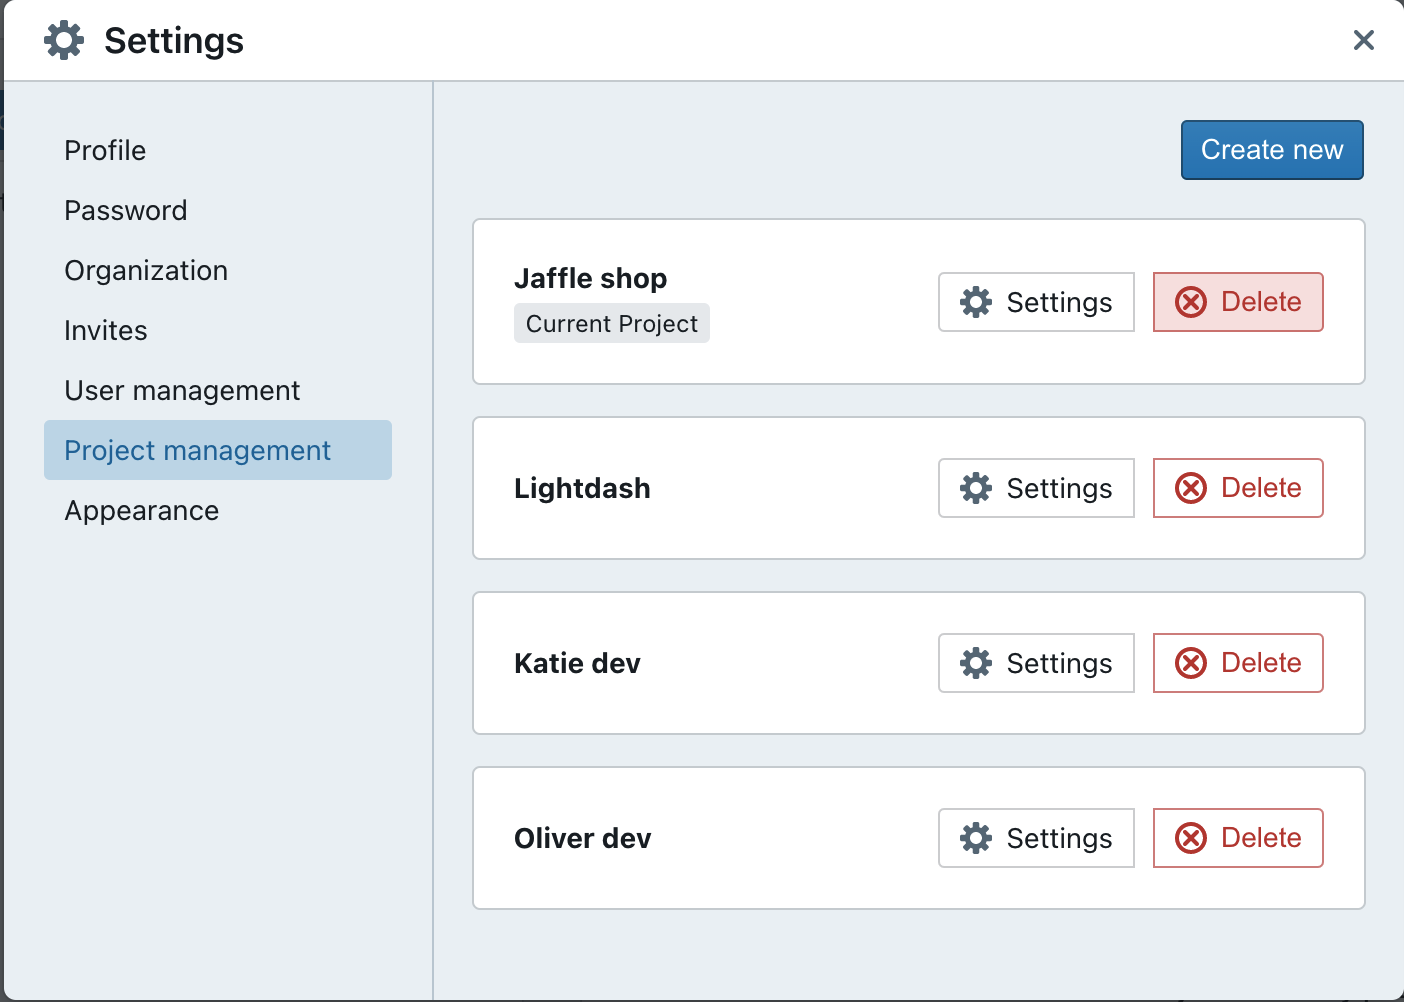Click the delete cross icon for Lightdash

coord(1190,488)
